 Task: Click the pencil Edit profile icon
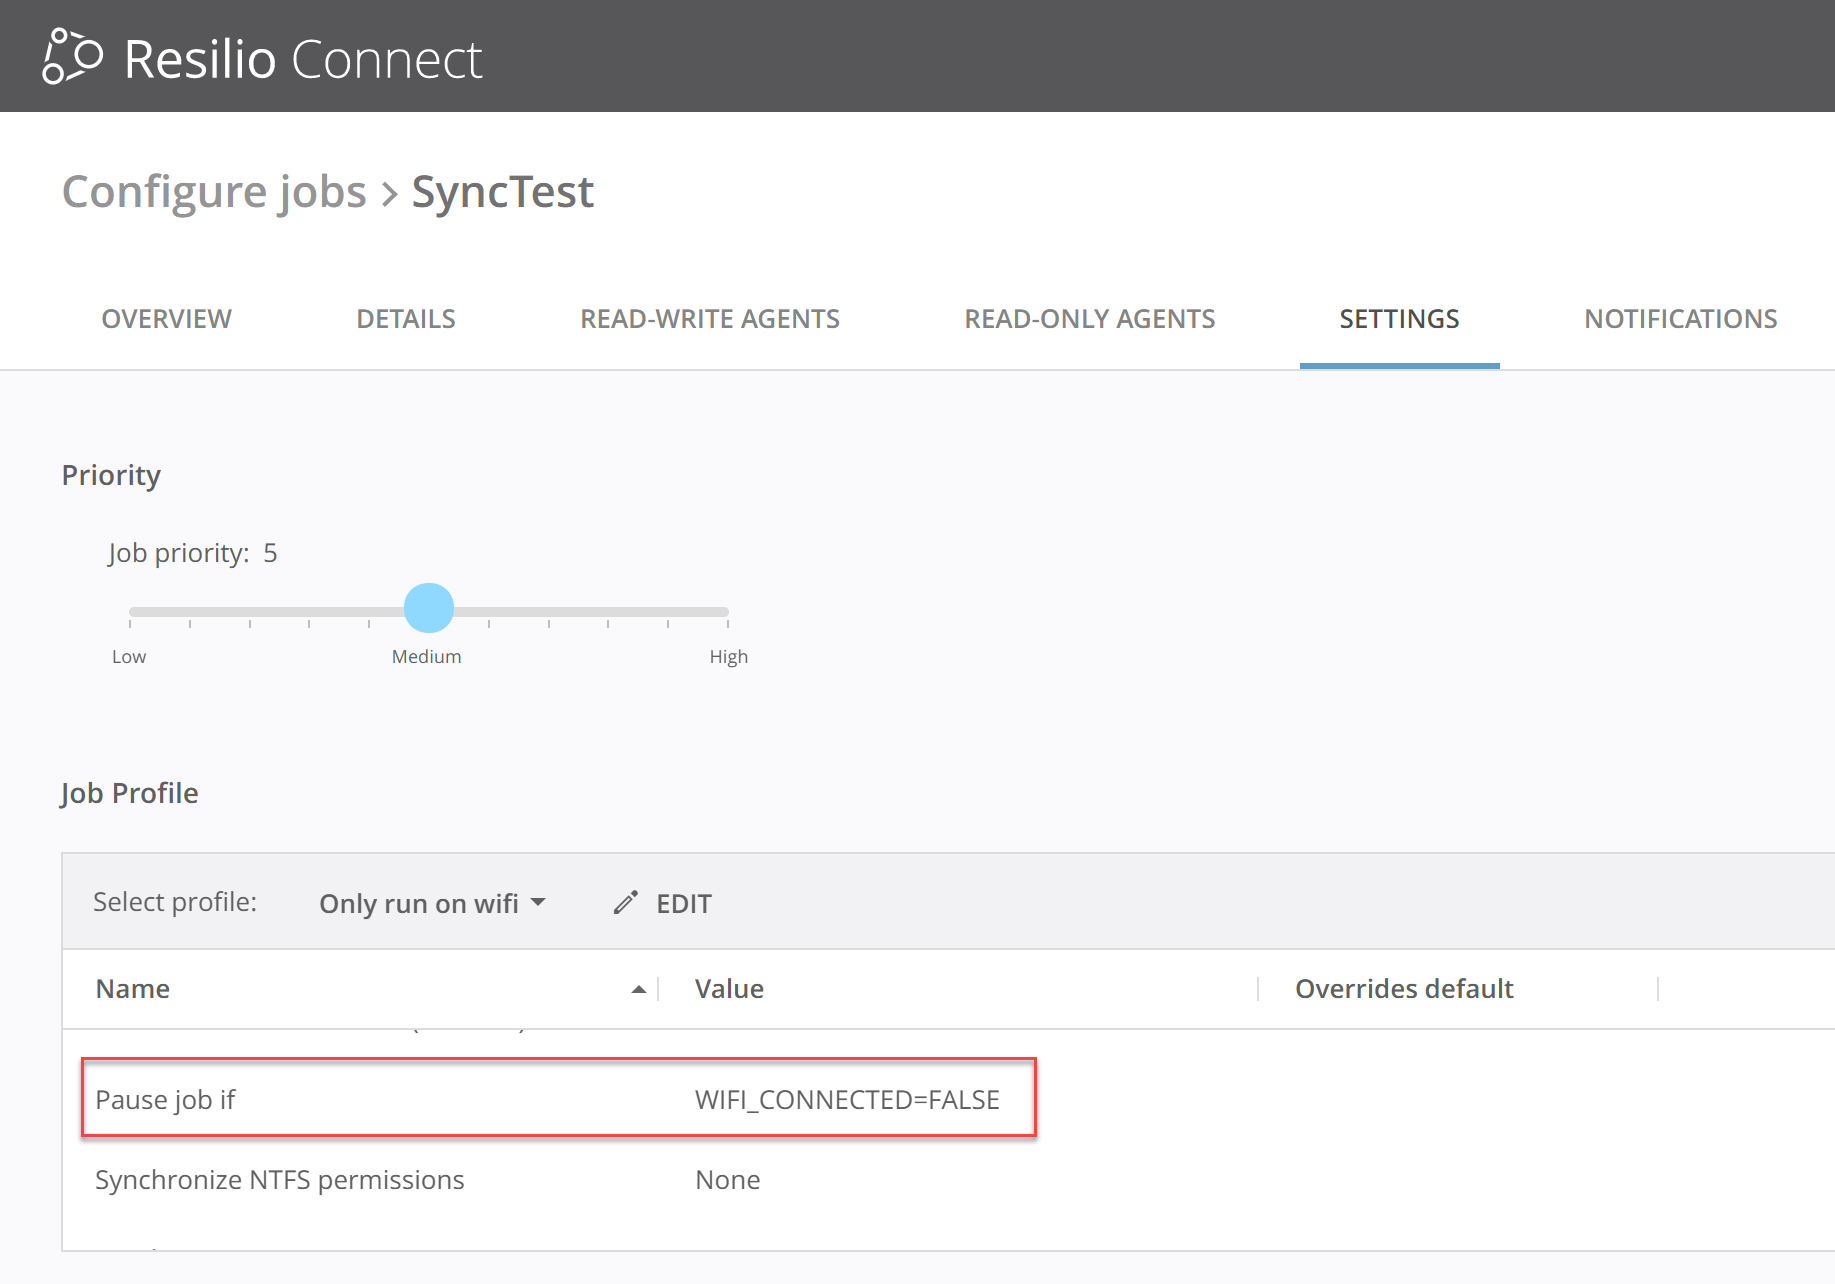tap(626, 903)
